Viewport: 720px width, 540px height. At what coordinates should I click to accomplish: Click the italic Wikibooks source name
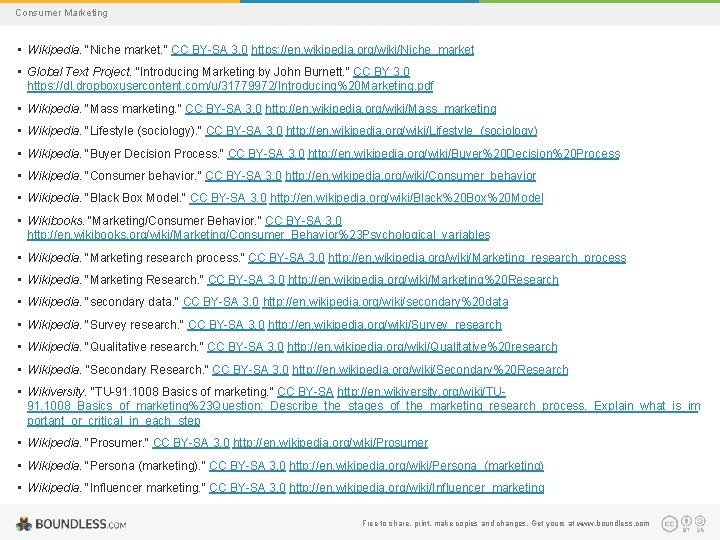click(56, 221)
